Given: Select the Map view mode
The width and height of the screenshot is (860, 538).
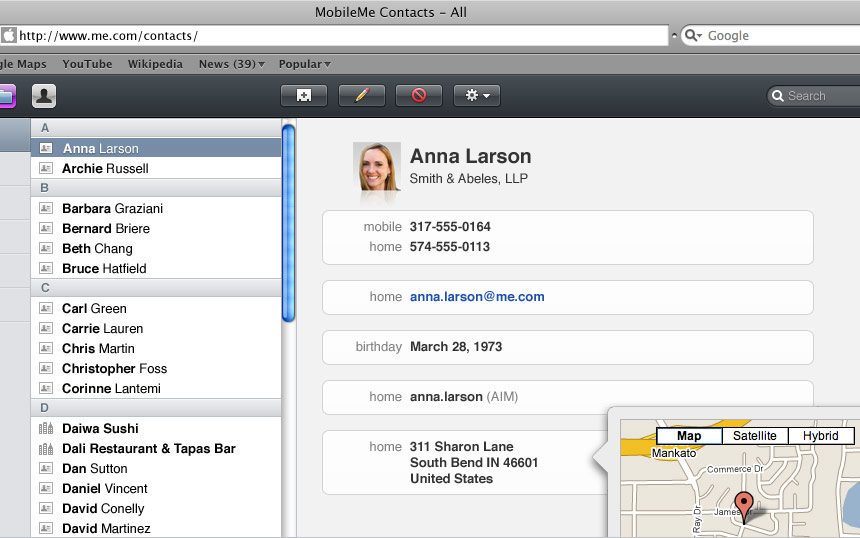Looking at the screenshot, I should click(689, 436).
